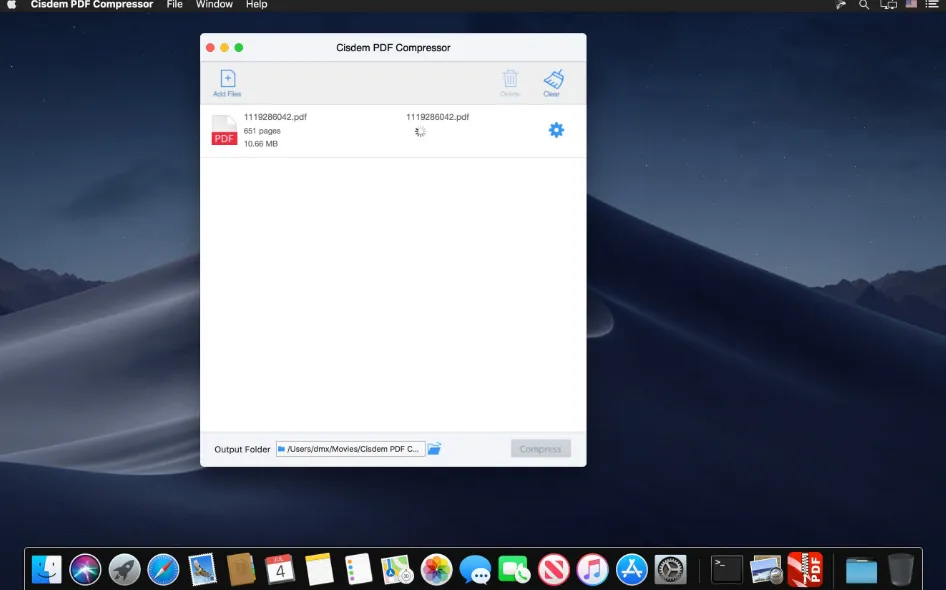Open Terminal in the Dock
Viewport: 946px width, 590px height.
pyautogui.click(x=727, y=569)
